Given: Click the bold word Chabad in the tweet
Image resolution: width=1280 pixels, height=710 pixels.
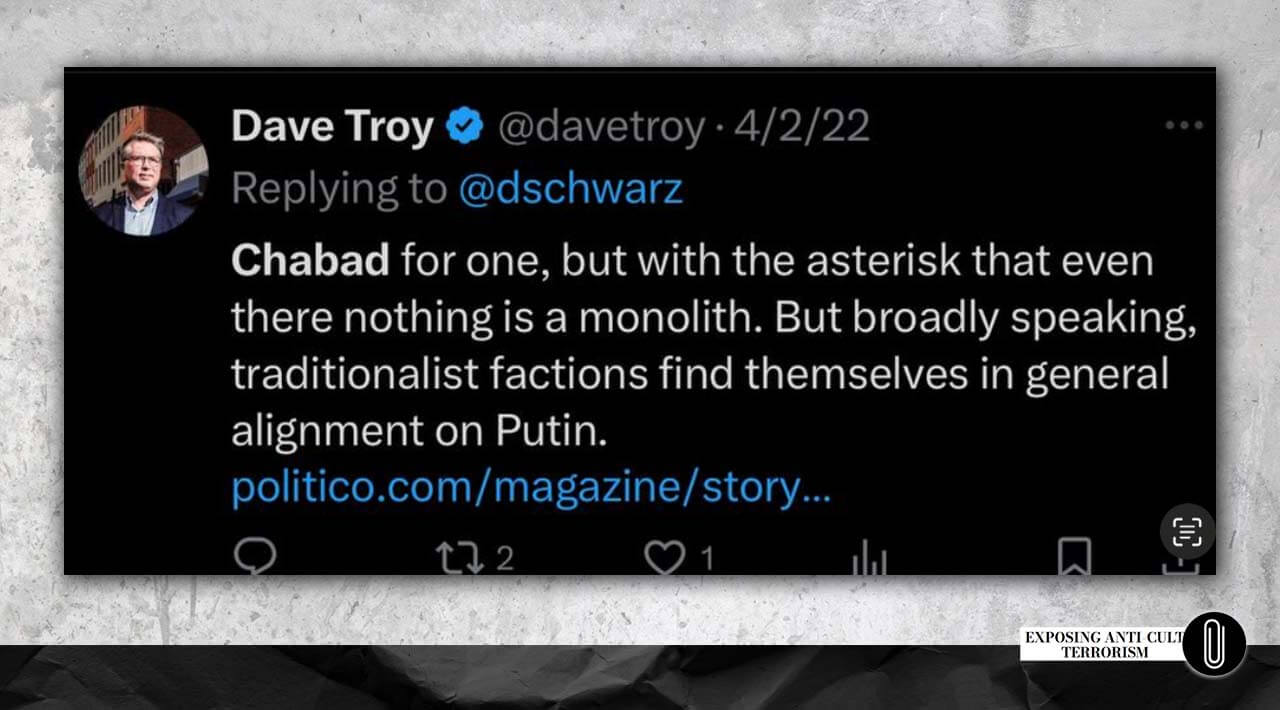Looking at the screenshot, I should pos(310,261).
